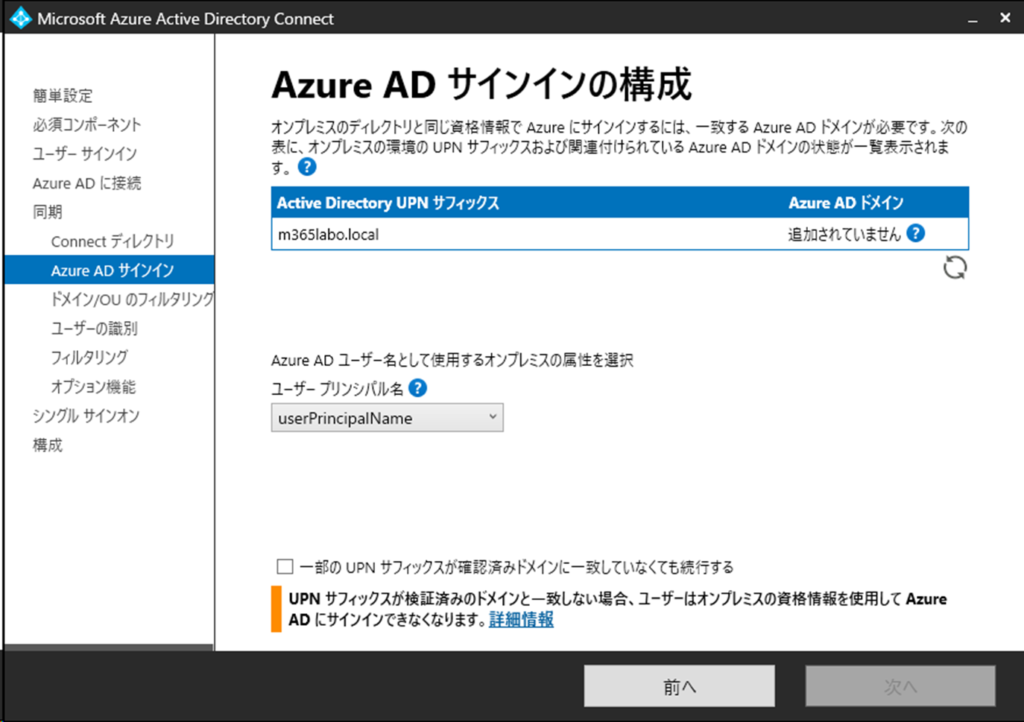
Task: Select m365labo.local UPN suffix cell
Action: [328, 234]
